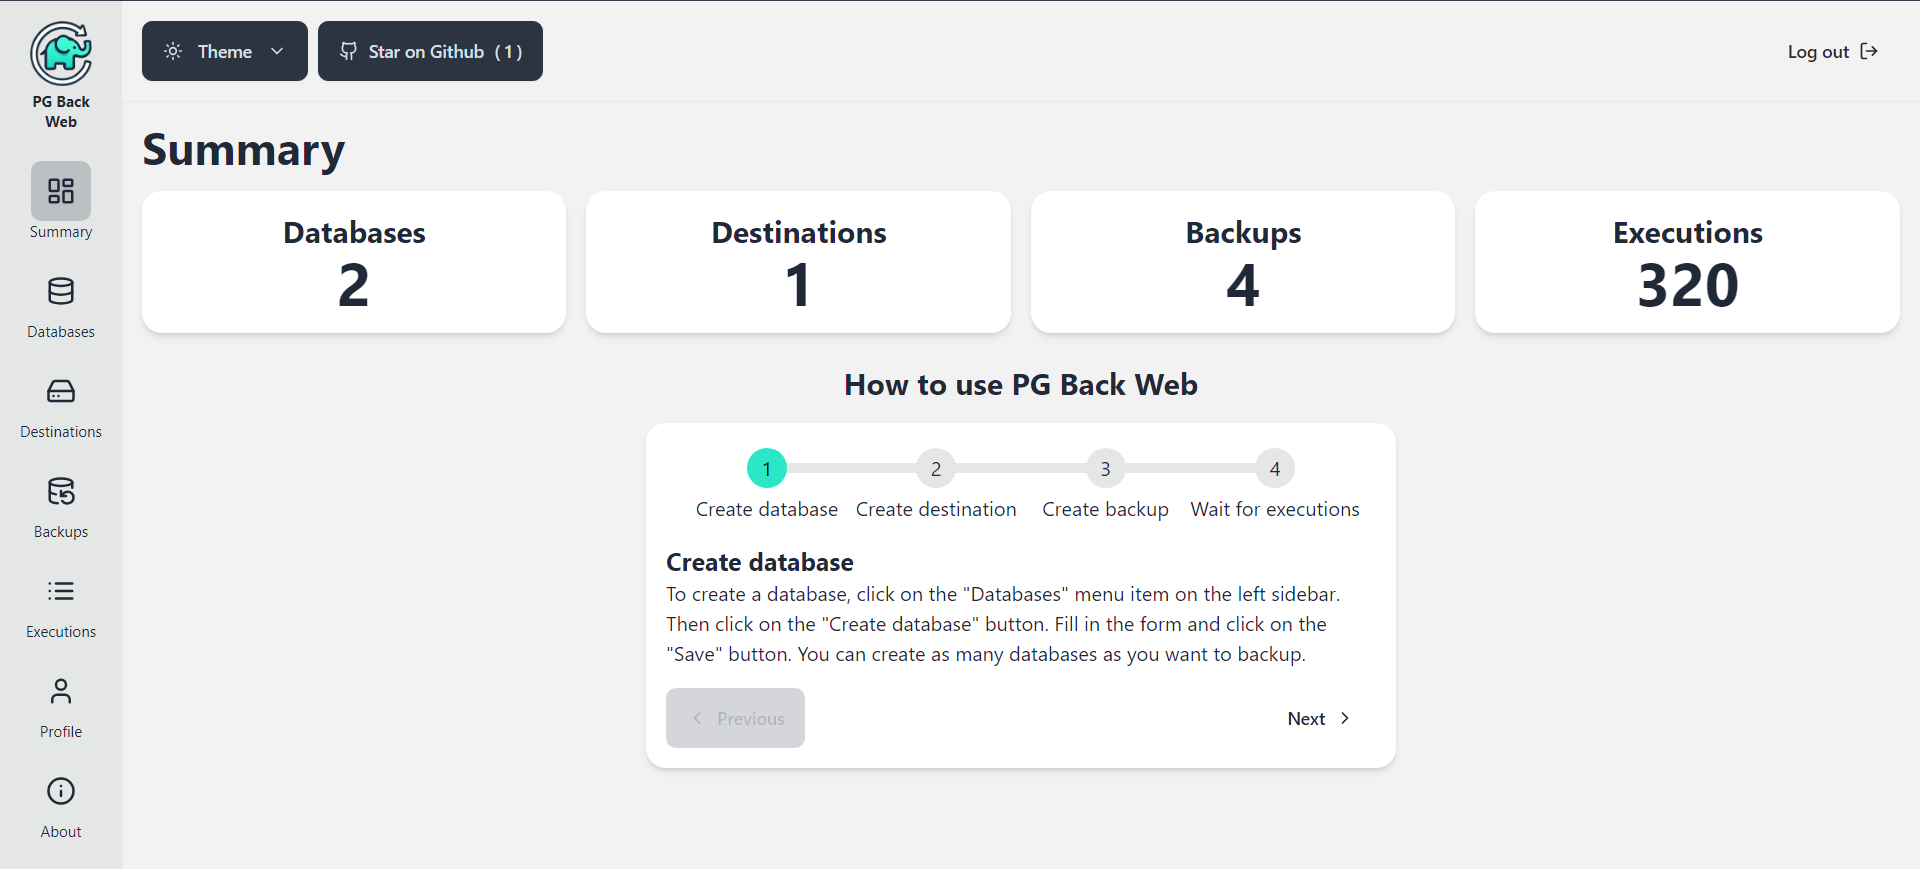Click the Executions count 320
1920x869 pixels.
point(1688,286)
